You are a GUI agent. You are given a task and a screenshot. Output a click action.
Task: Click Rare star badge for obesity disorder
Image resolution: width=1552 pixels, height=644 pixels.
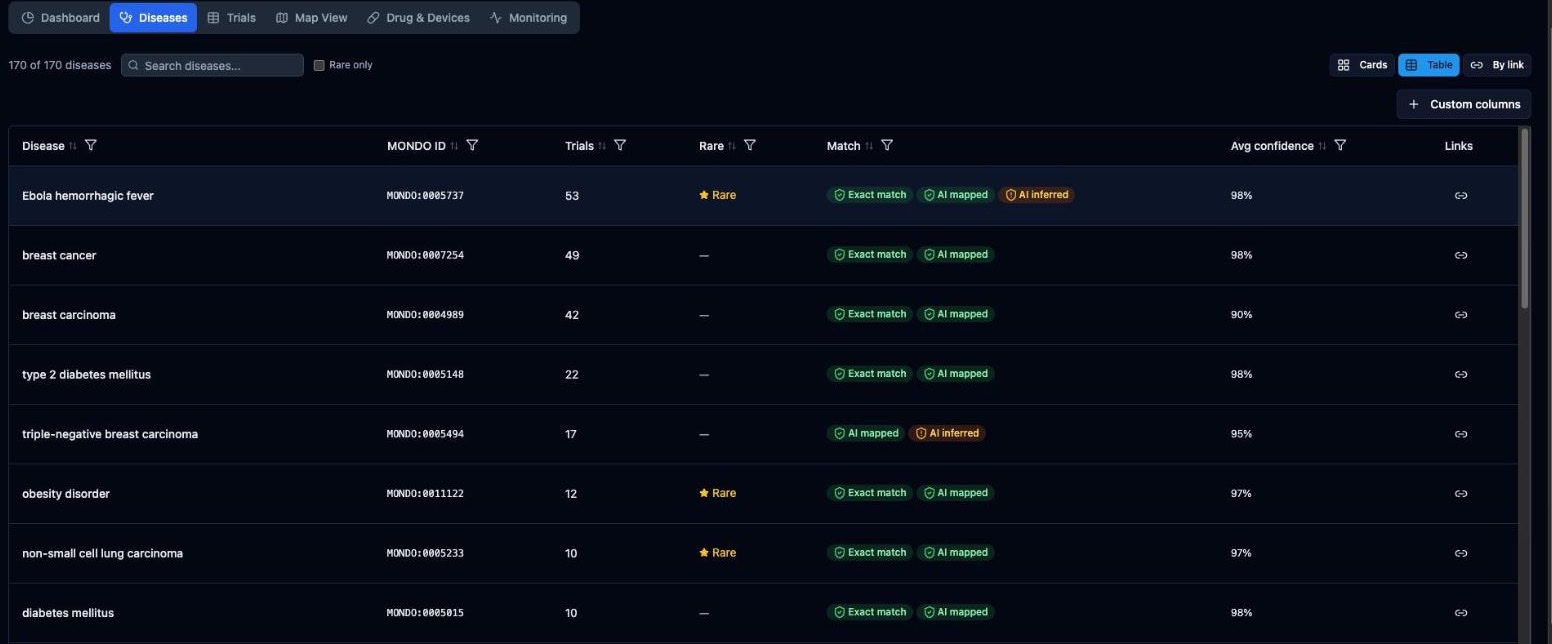[x=717, y=493]
